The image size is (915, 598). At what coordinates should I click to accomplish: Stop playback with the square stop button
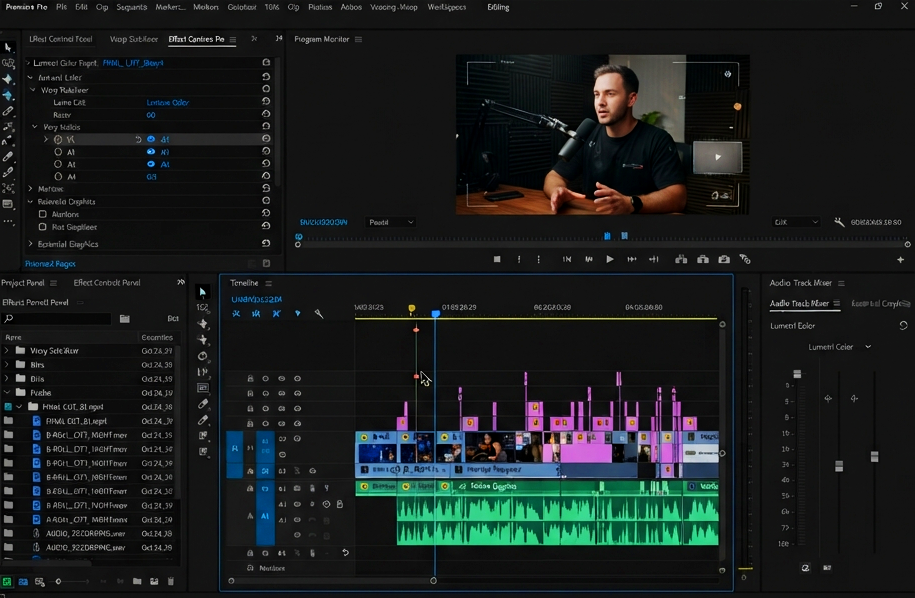click(497, 259)
